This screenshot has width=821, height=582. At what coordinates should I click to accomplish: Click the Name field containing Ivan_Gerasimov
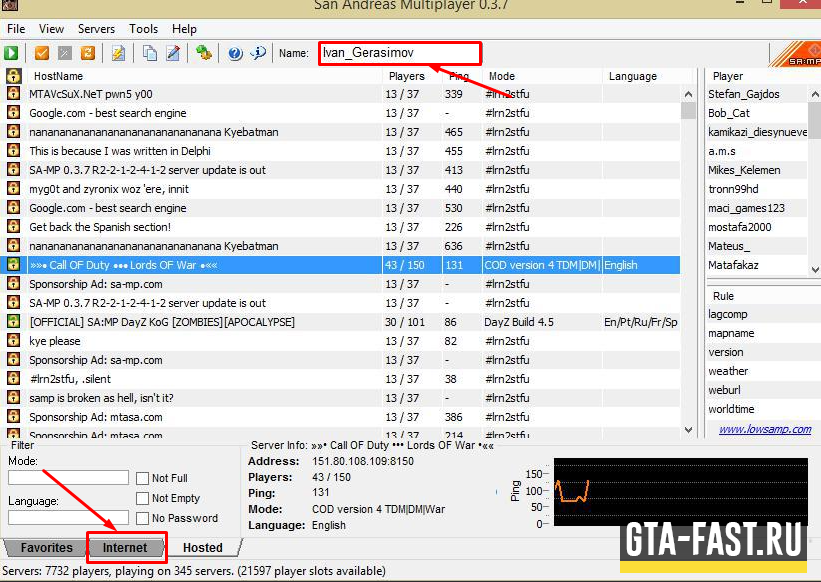[x=400, y=53]
